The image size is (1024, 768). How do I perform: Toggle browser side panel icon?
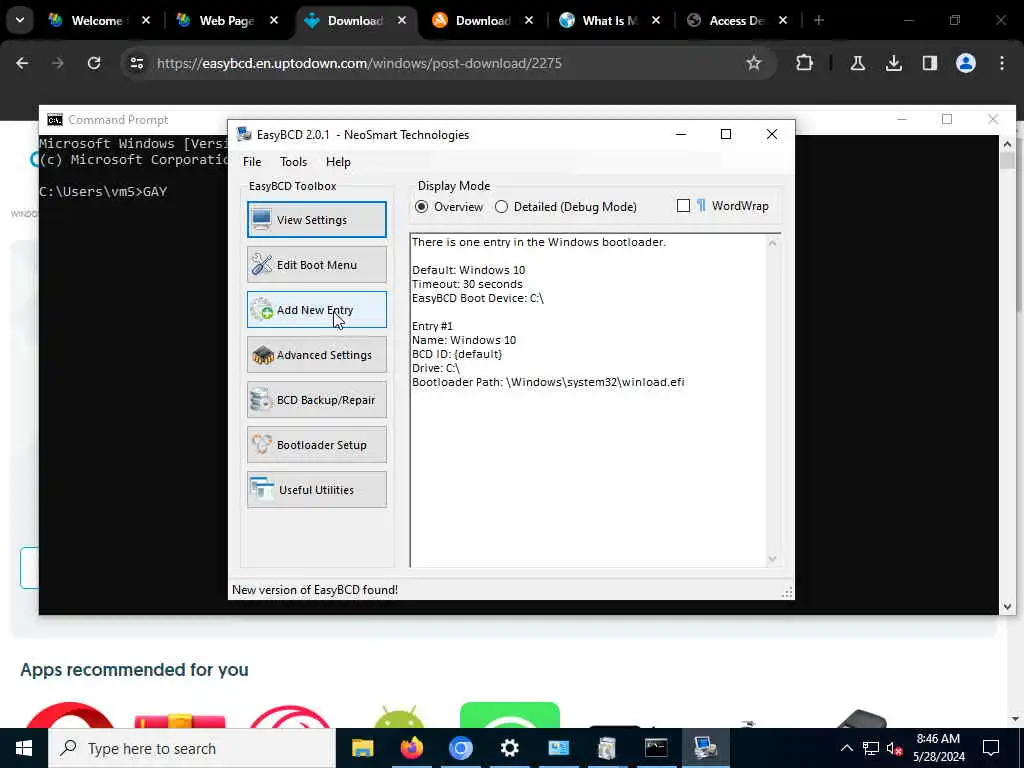(x=929, y=63)
